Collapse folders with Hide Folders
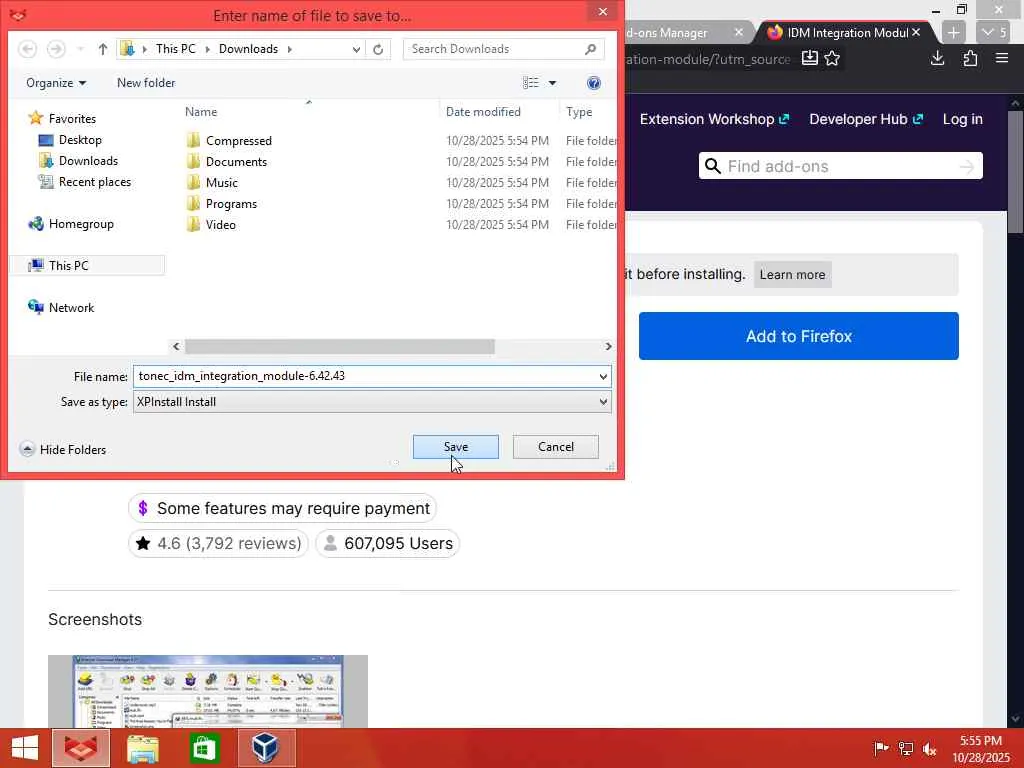The image size is (1024, 768). click(x=63, y=449)
